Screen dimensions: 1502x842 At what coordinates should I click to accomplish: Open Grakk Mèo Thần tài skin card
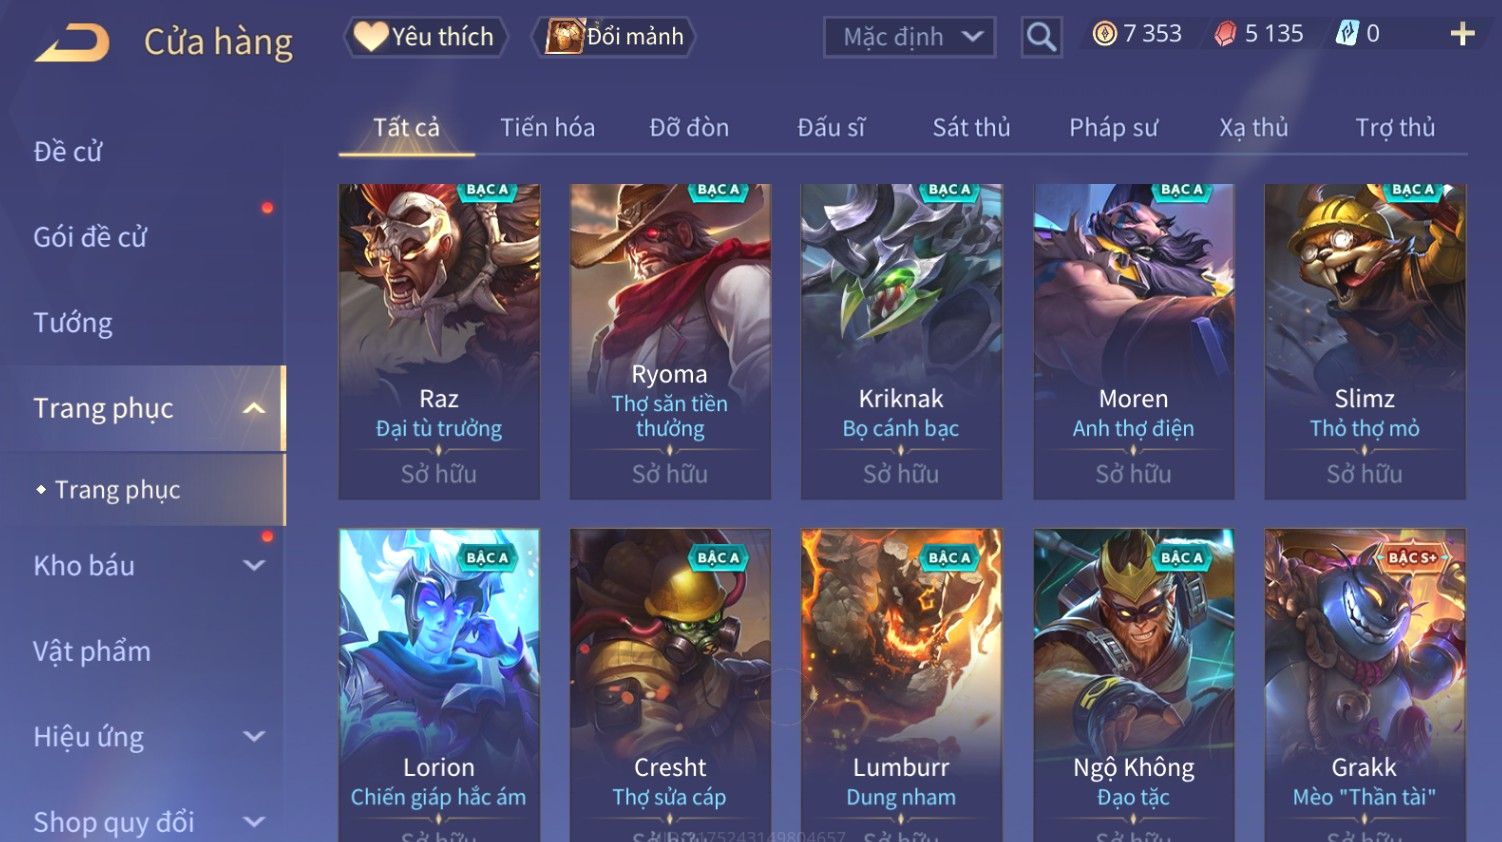coord(1365,685)
